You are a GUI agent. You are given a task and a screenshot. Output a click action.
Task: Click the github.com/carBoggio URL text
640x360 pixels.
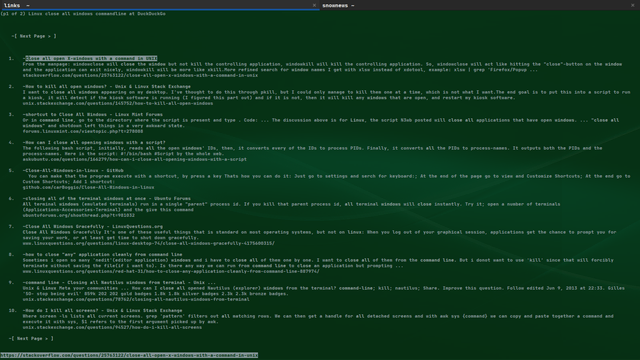click(x=89, y=187)
